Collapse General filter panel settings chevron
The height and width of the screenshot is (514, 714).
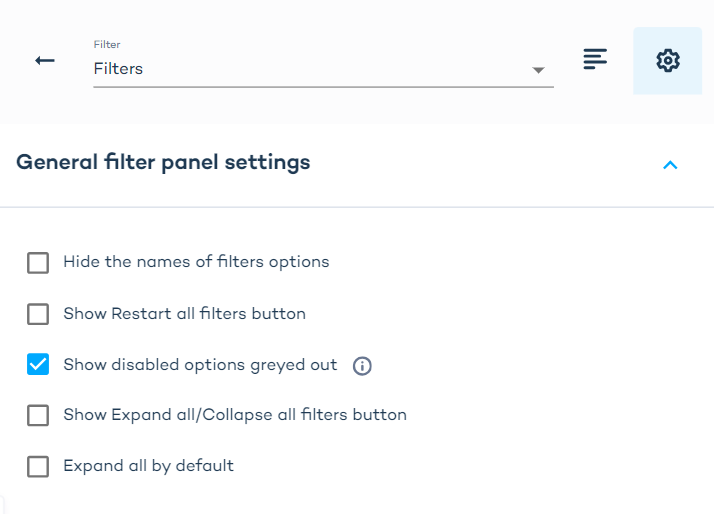[x=670, y=165]
